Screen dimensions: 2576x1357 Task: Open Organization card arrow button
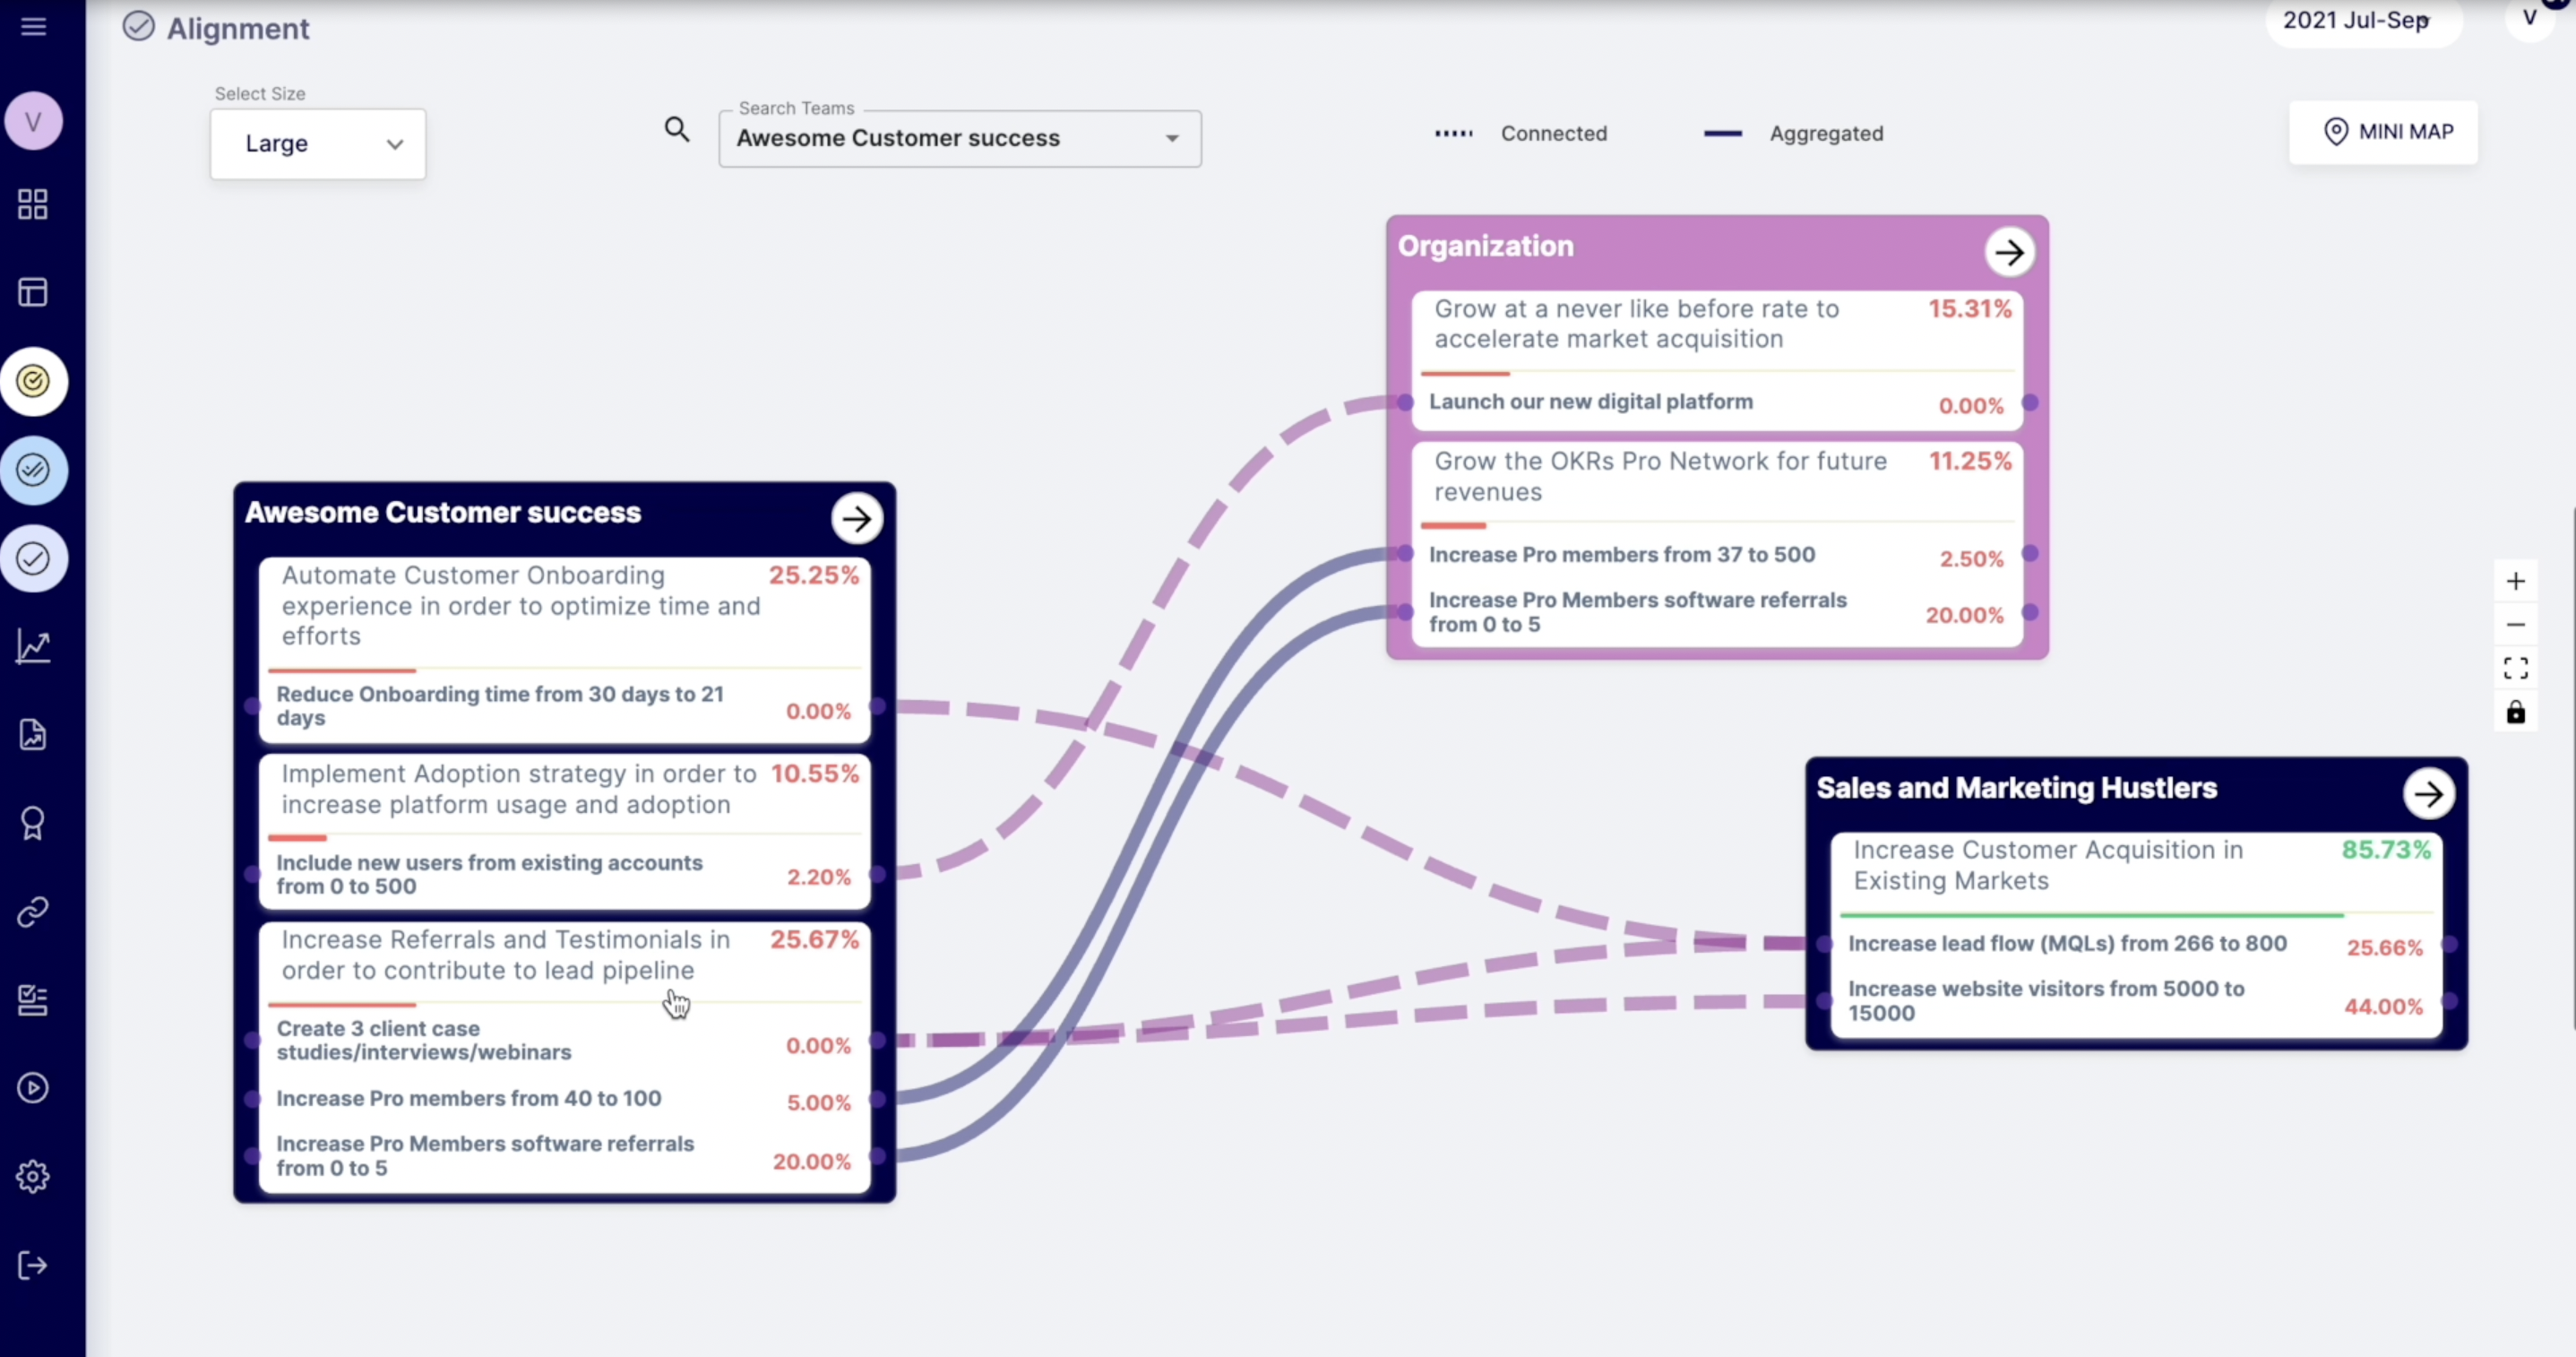(x=2009, y=253)
